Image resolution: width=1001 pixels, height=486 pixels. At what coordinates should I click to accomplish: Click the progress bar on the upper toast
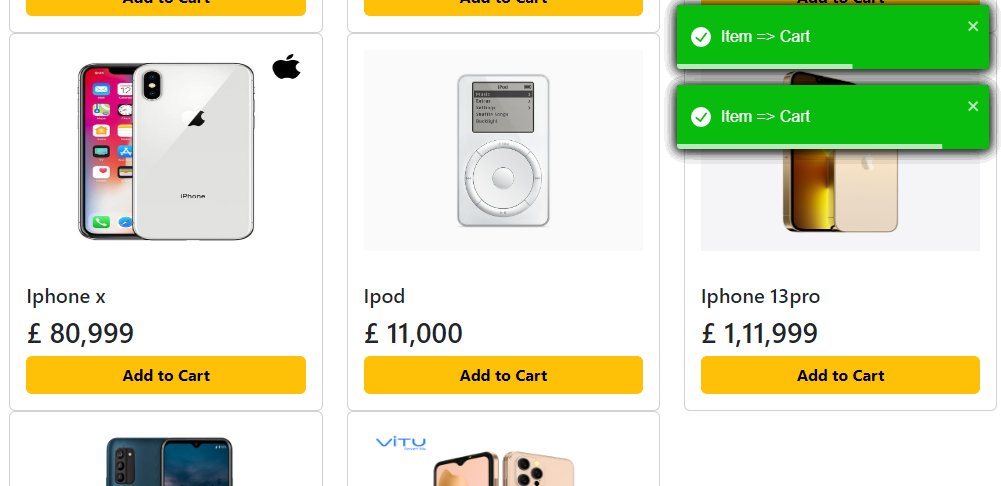coord(765,67)
